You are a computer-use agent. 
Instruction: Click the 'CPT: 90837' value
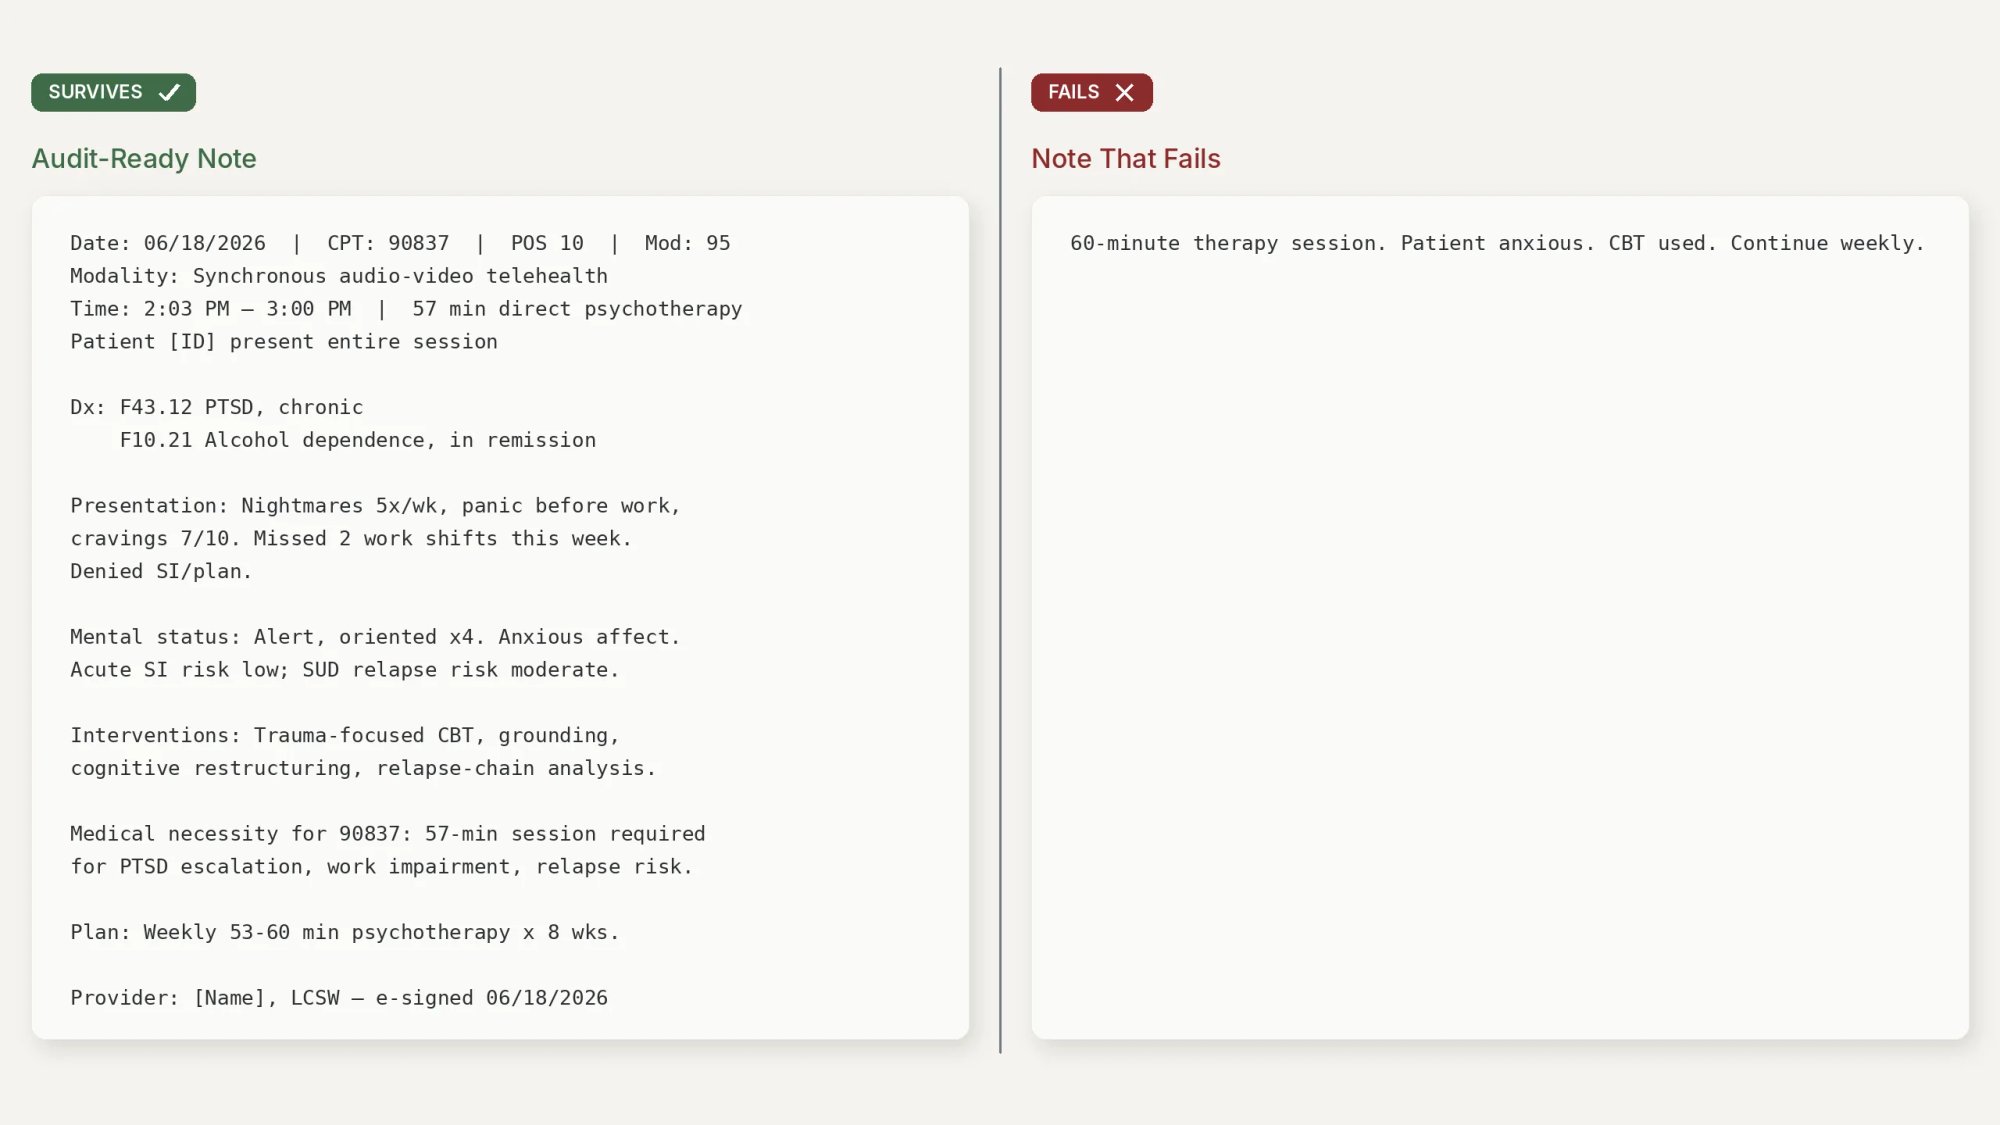pos(388,243)
